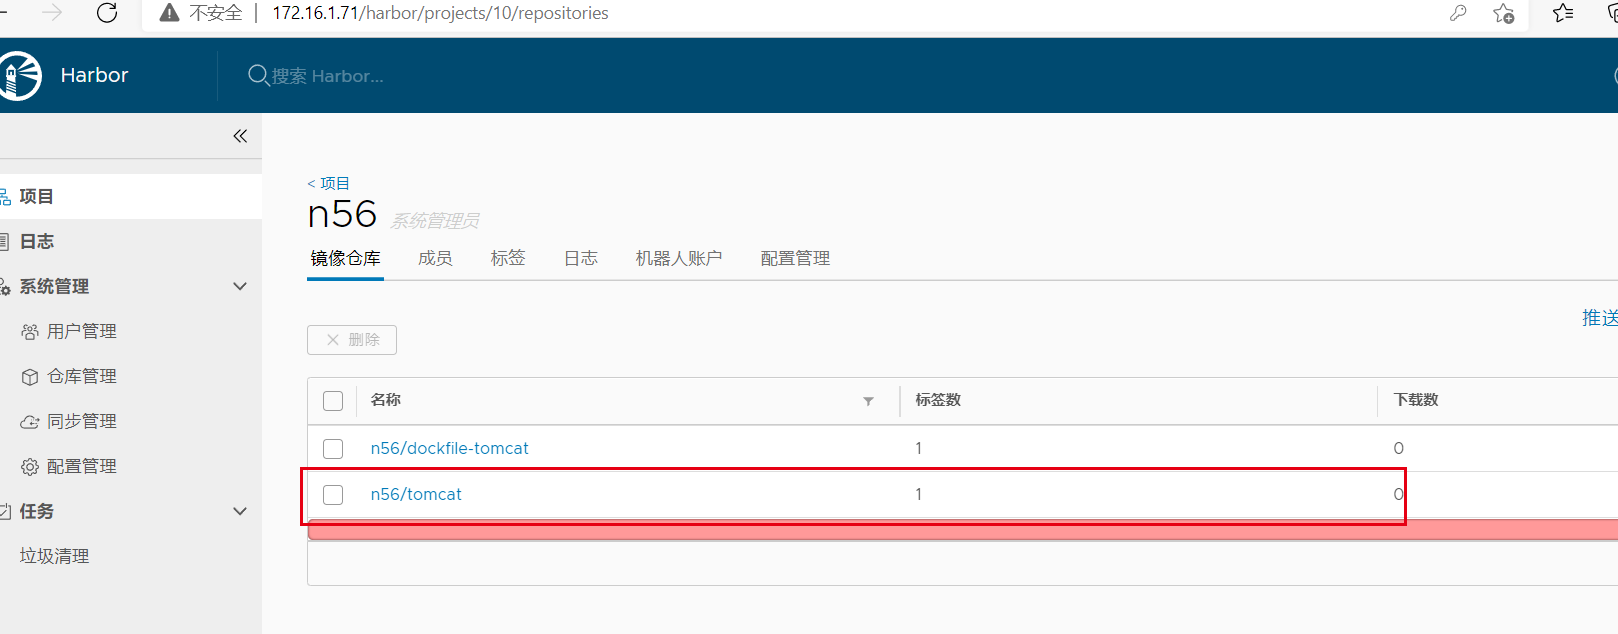The image size is (1618, 634).
Task: Sort by the 下载数 column header
Action: click(x=1416, y=399)
